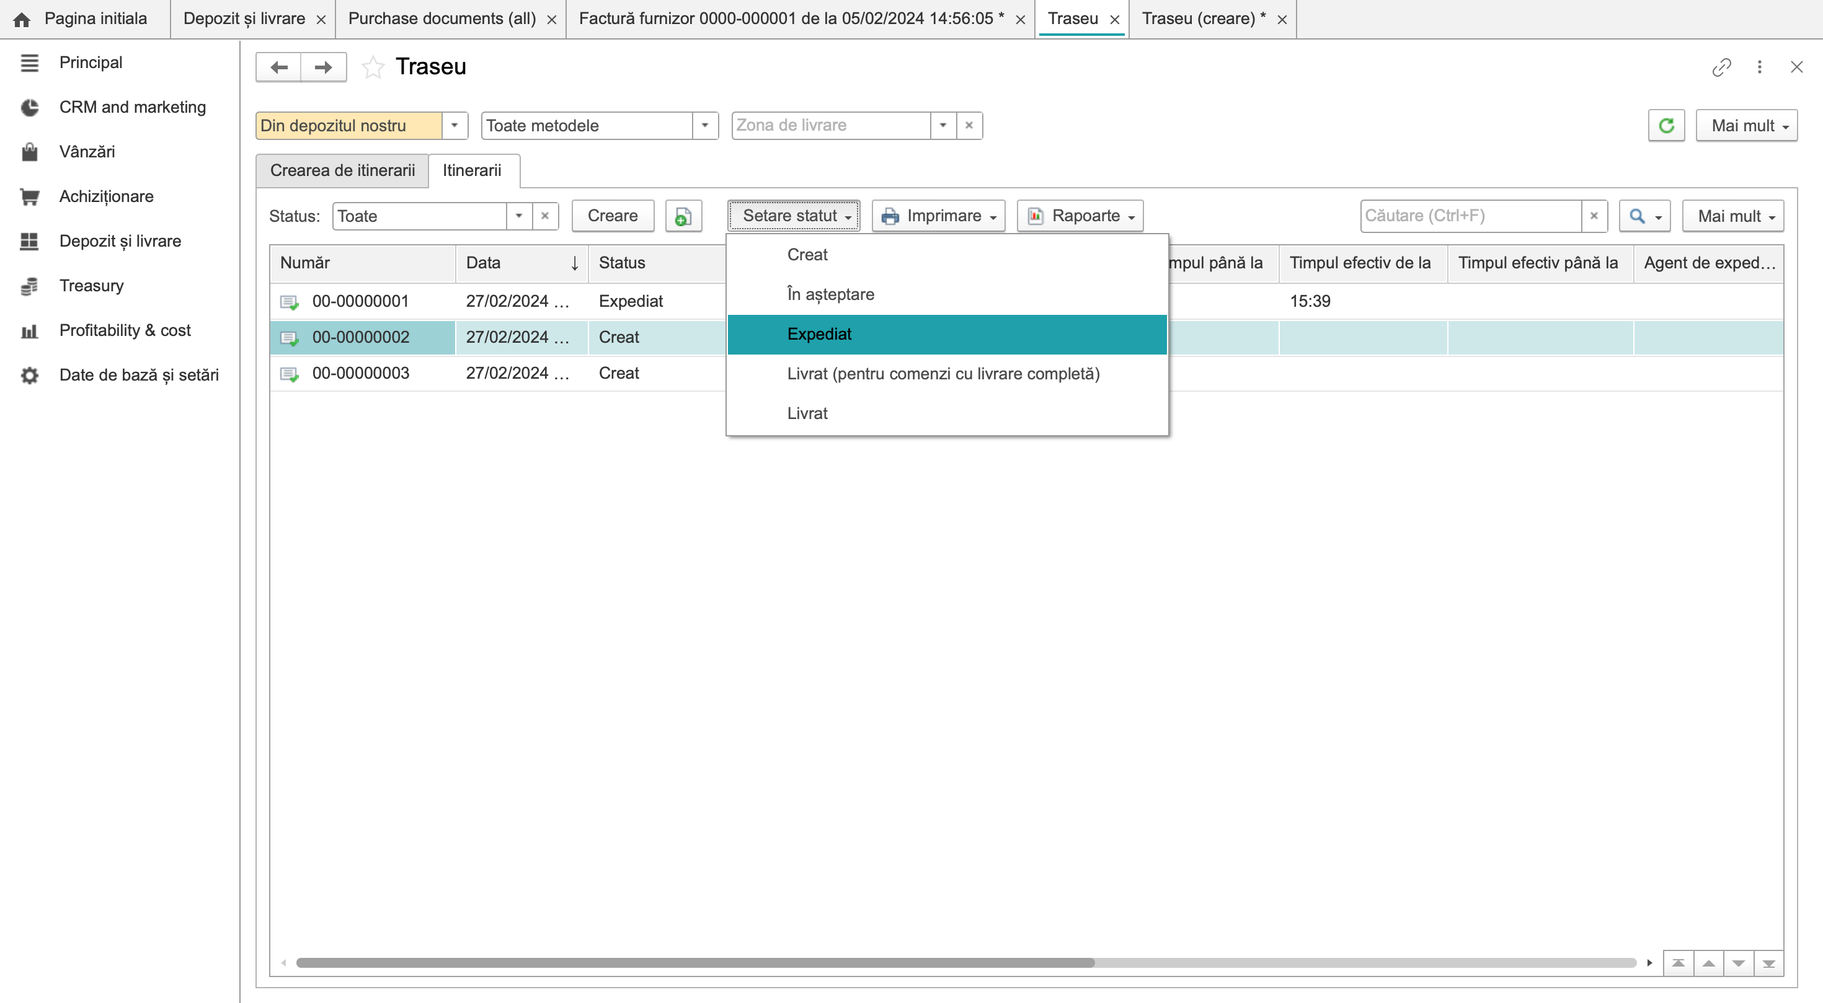Expand the Din depozitul nostru dropdown
Image resolution: width=1823 pixels, height=1003 pixels.
pos(454,126)
